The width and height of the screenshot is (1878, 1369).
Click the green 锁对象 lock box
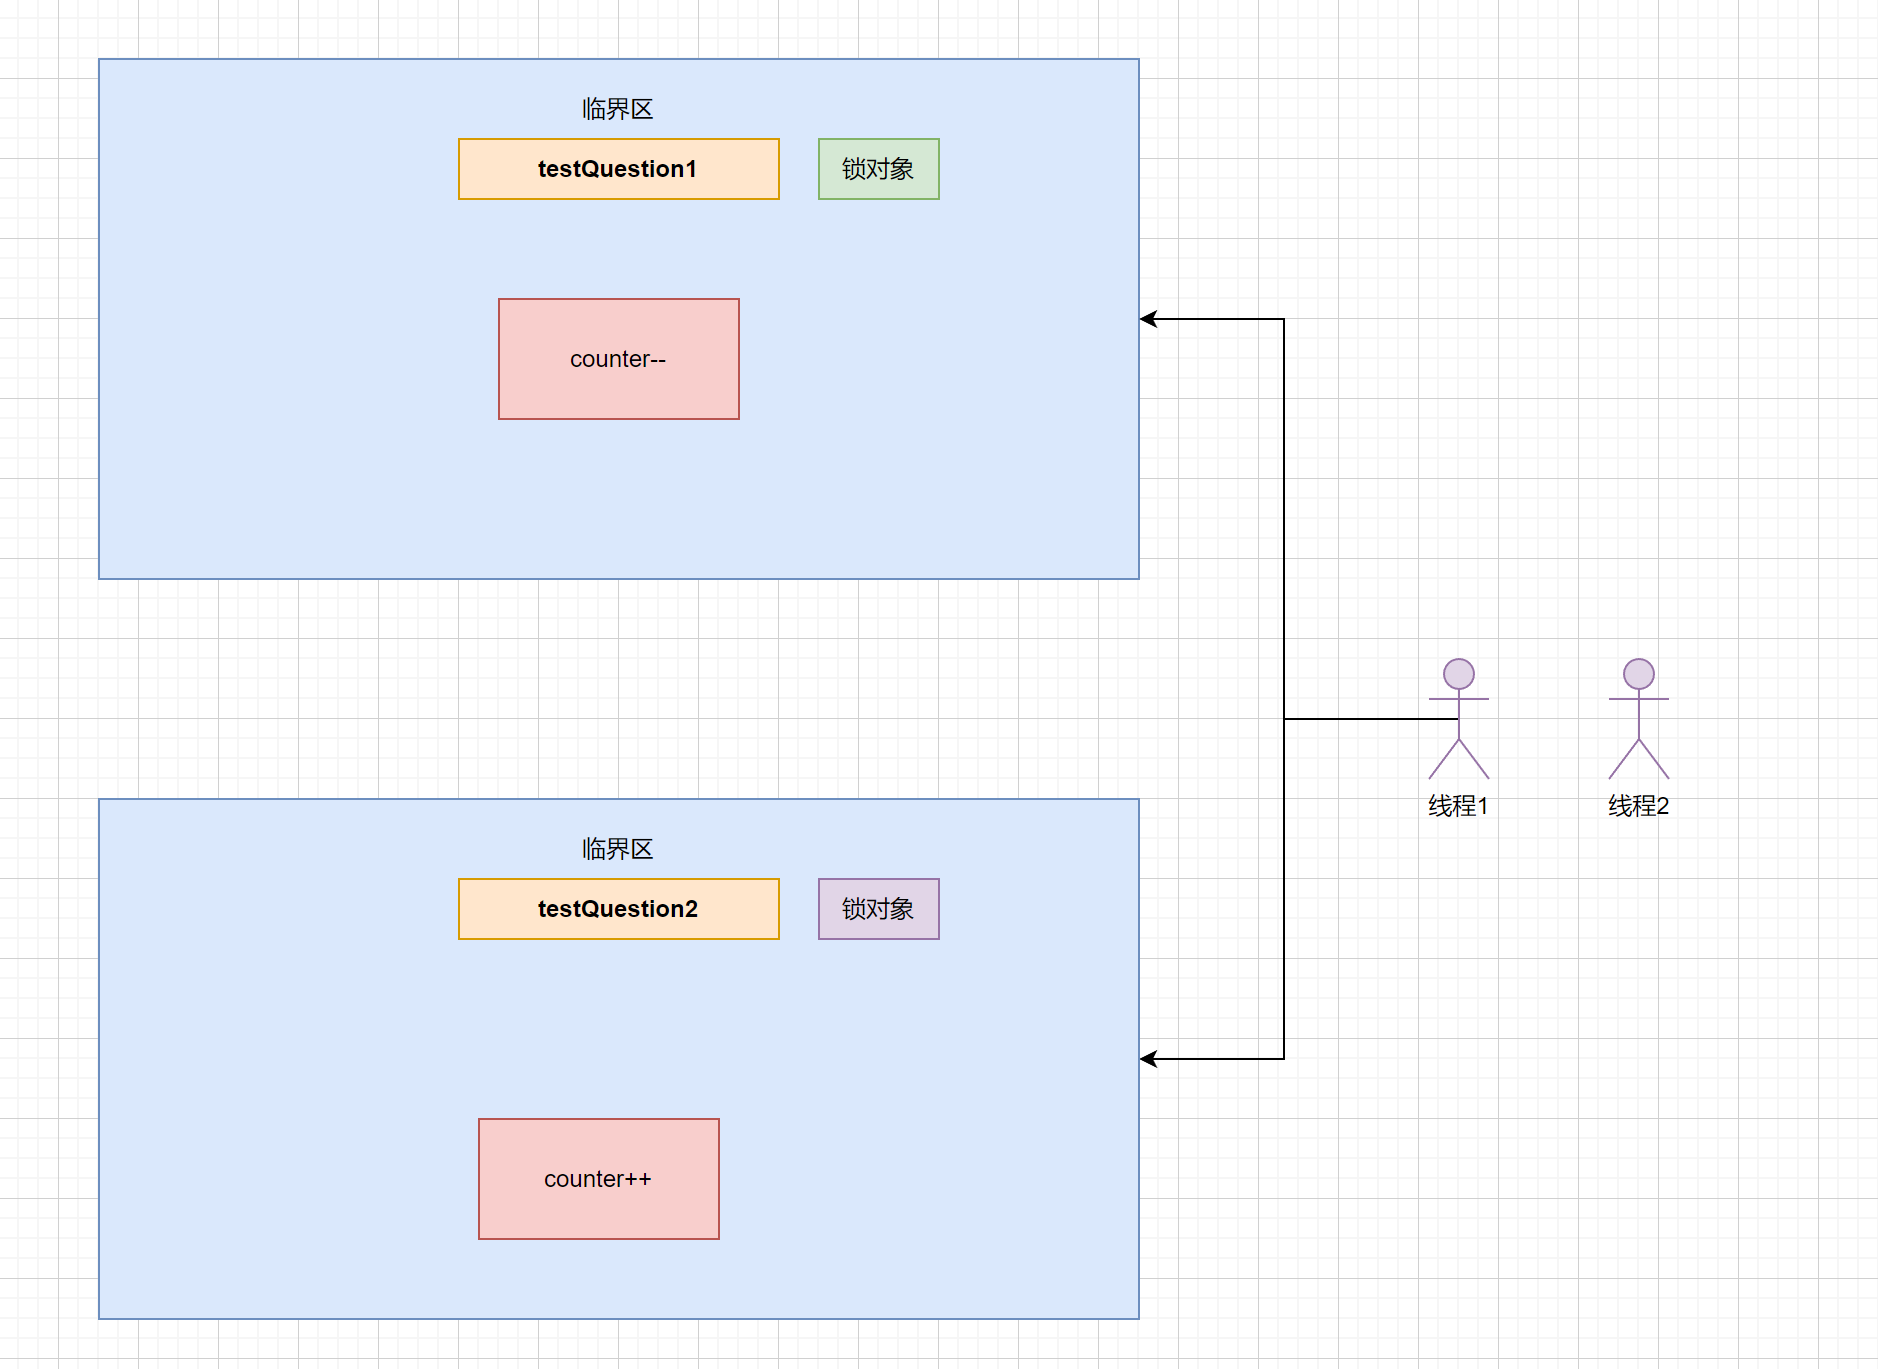point(878,169)
